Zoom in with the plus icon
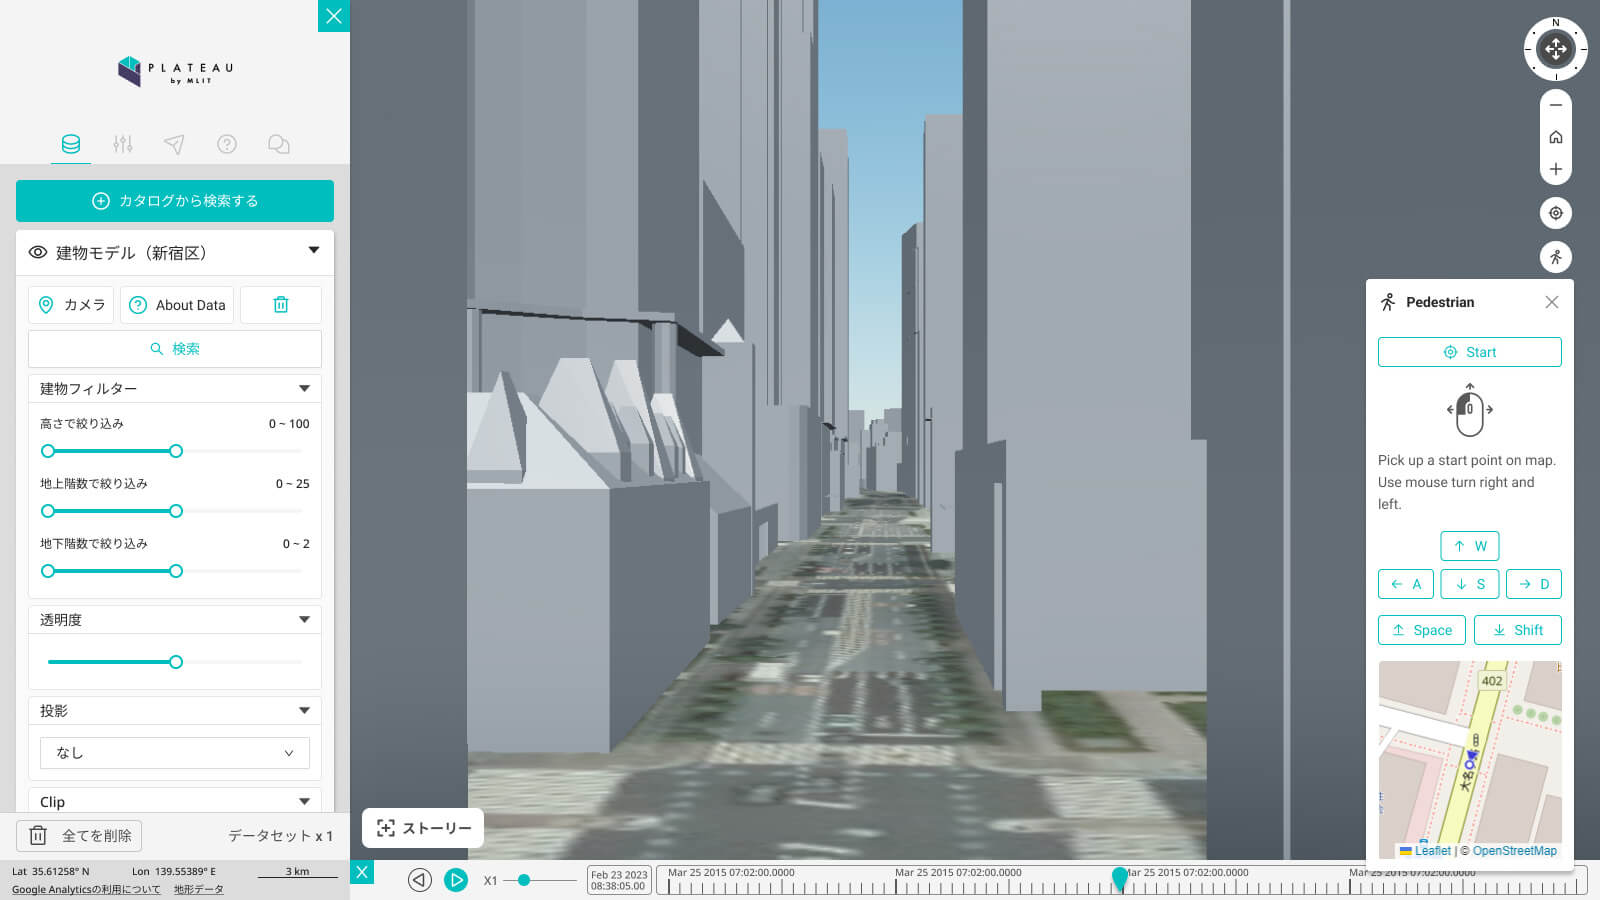The width and height of the screenshot is (1600, 900). click(x=1556, y=169)
